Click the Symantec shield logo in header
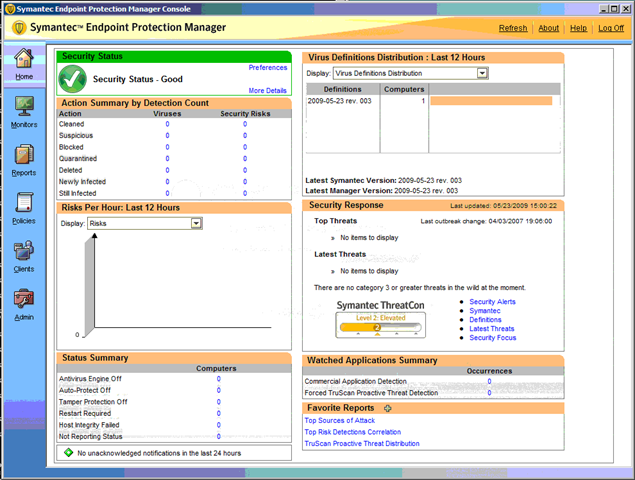Screen dimensions: 635x480 [x=19, y=28]
